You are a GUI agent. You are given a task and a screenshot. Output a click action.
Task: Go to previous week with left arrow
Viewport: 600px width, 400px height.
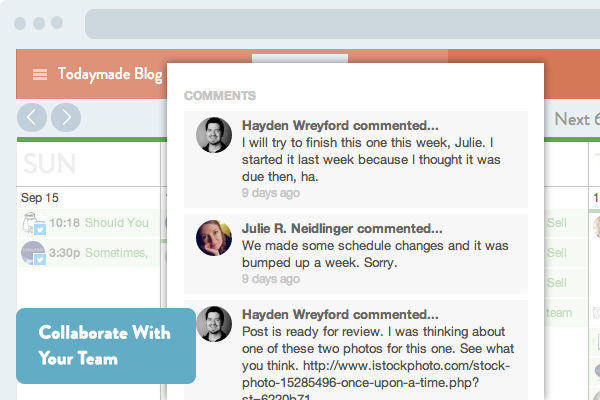[32, 118]
